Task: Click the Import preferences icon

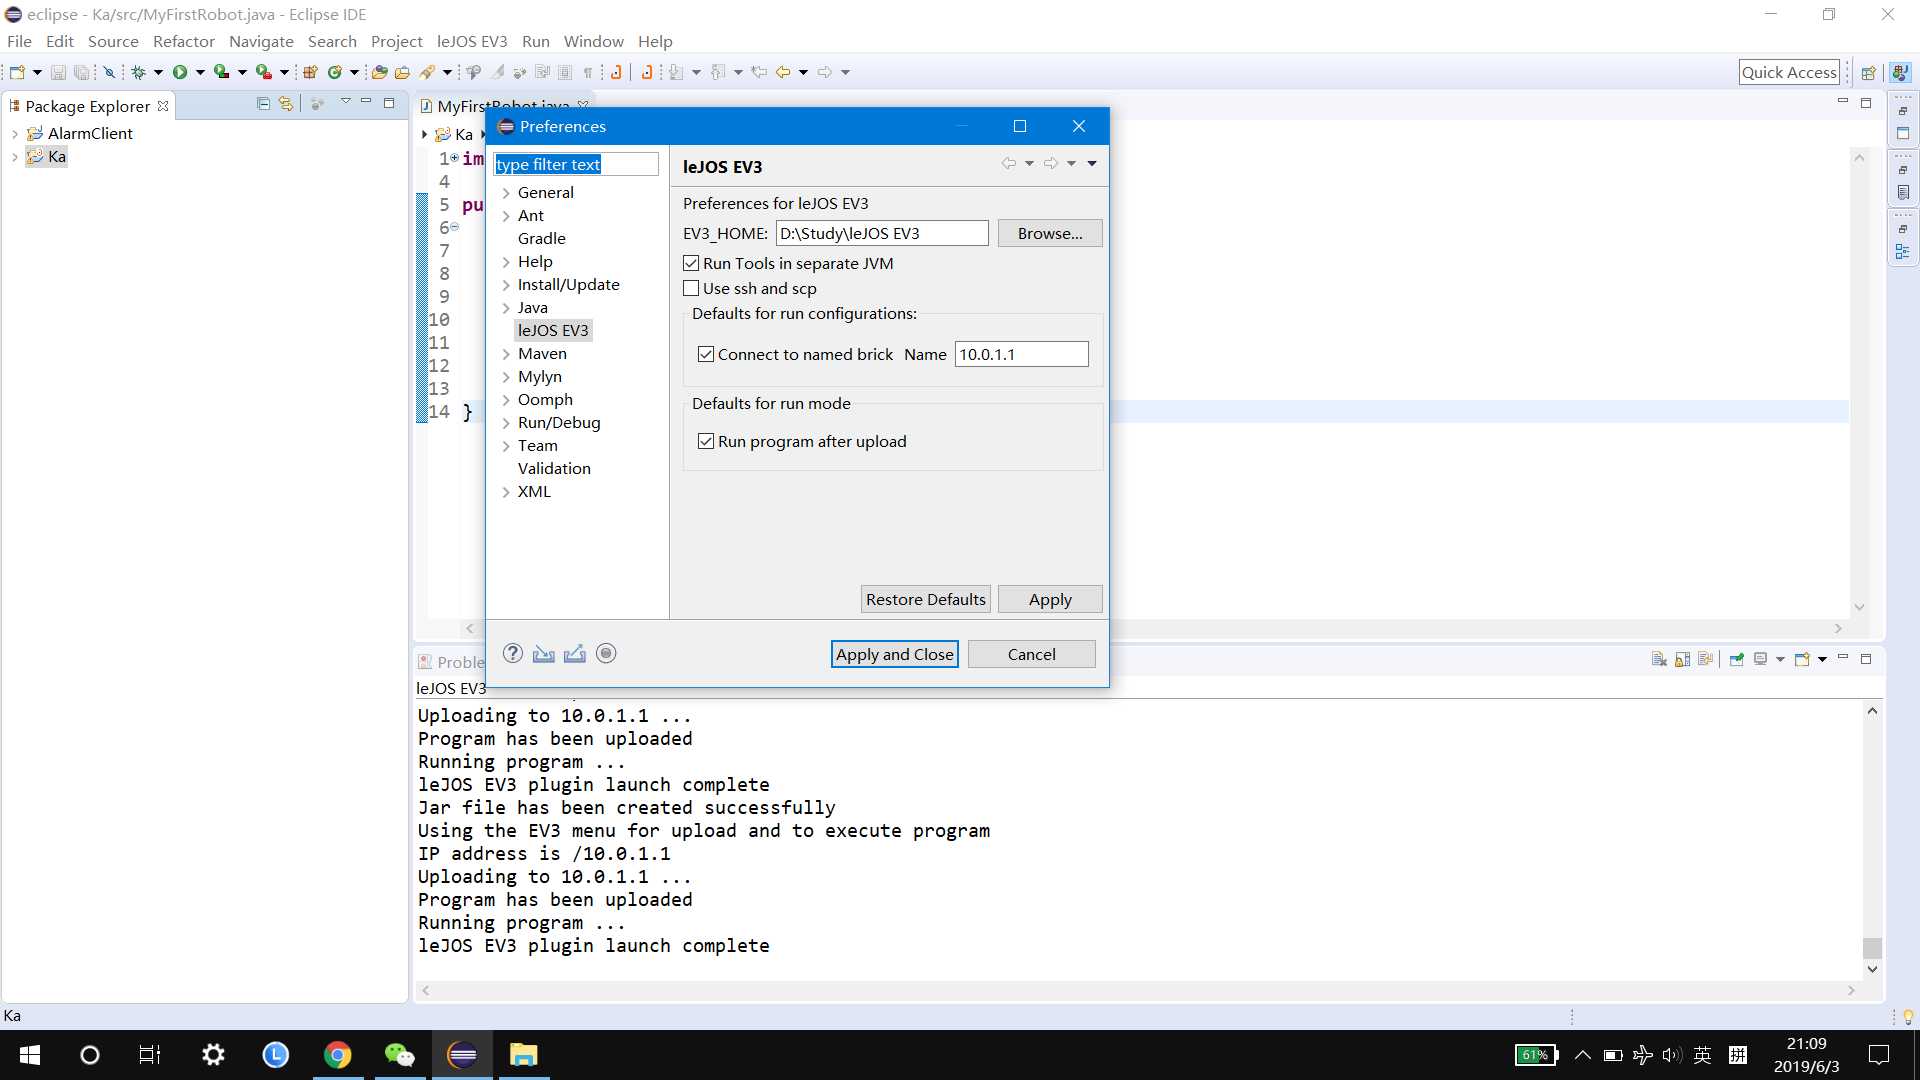Action: tap(544, 653)
